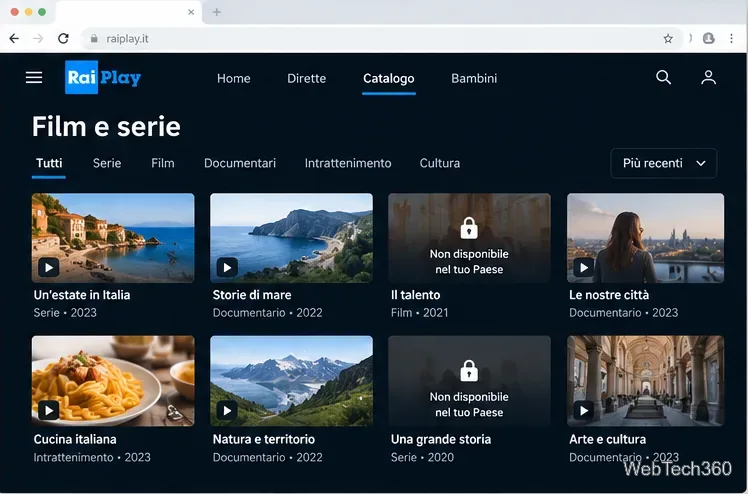Open a new browser tab
Screen dimensions: 748x494
pos(217,12)
